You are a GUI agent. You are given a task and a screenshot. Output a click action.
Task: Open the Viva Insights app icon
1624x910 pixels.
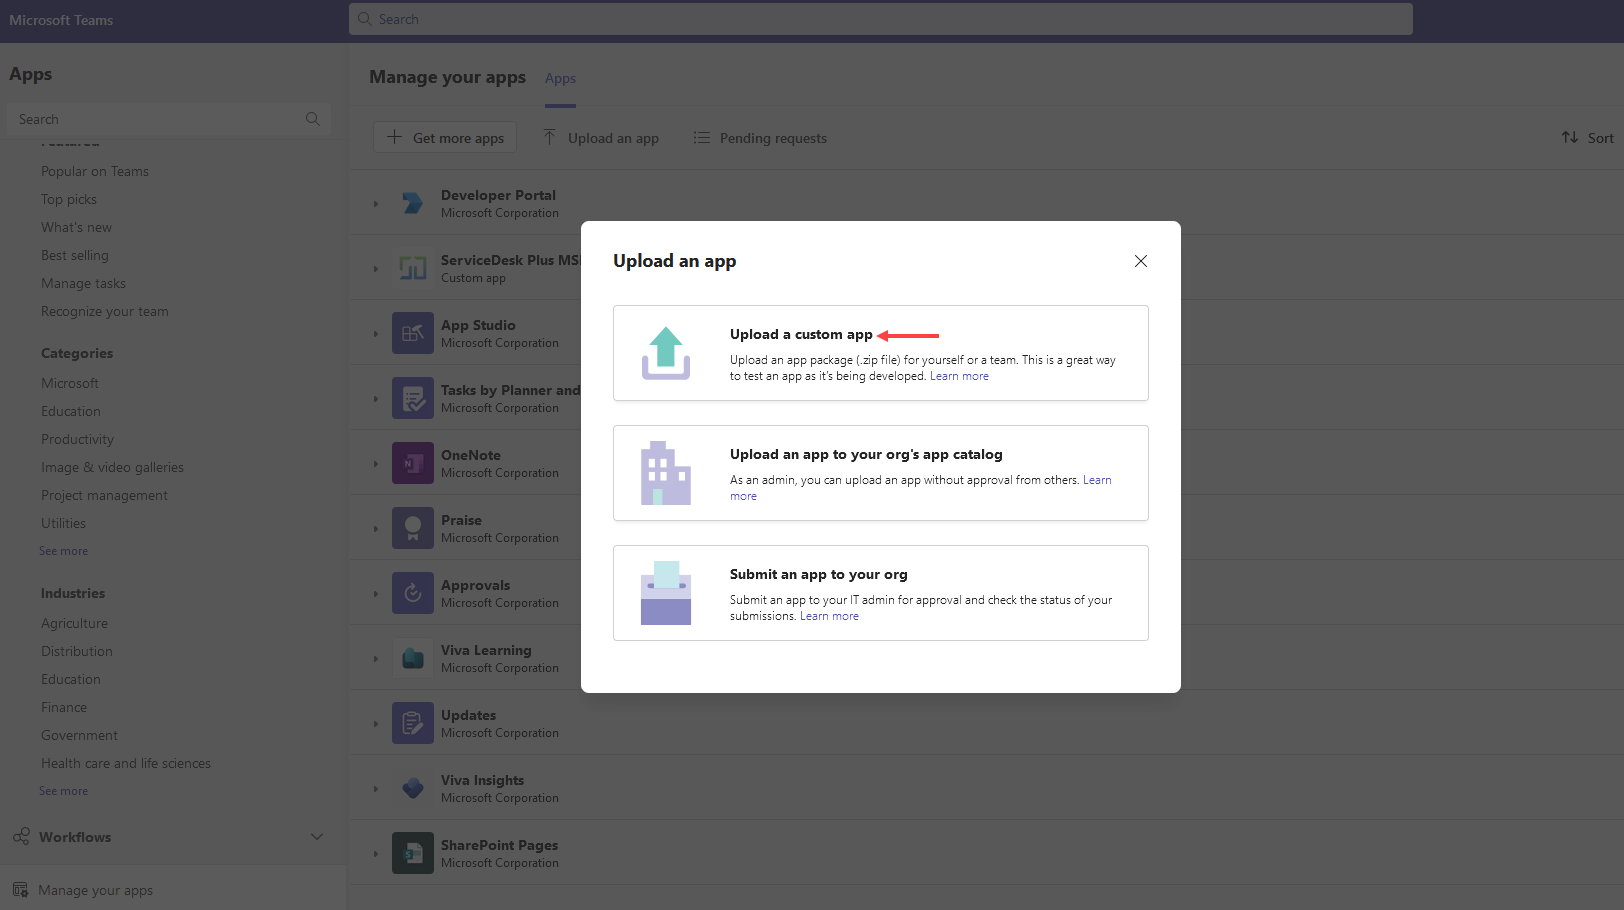pyautogui.click(x=412, y=787)
